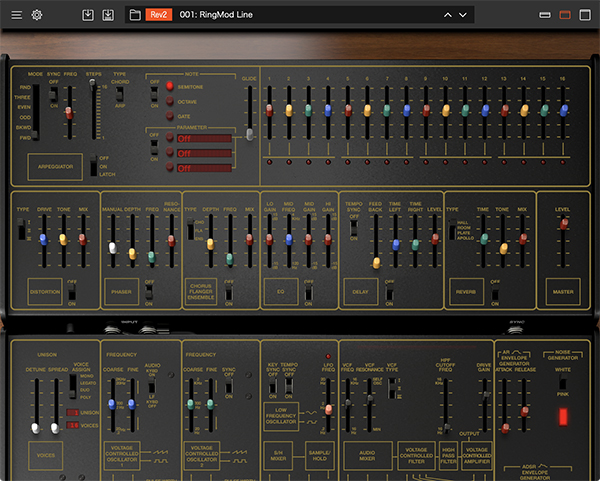Click the preset name 001: RingMod Line
The height and width of the screenshot is (481, 600).
(215, 15)
